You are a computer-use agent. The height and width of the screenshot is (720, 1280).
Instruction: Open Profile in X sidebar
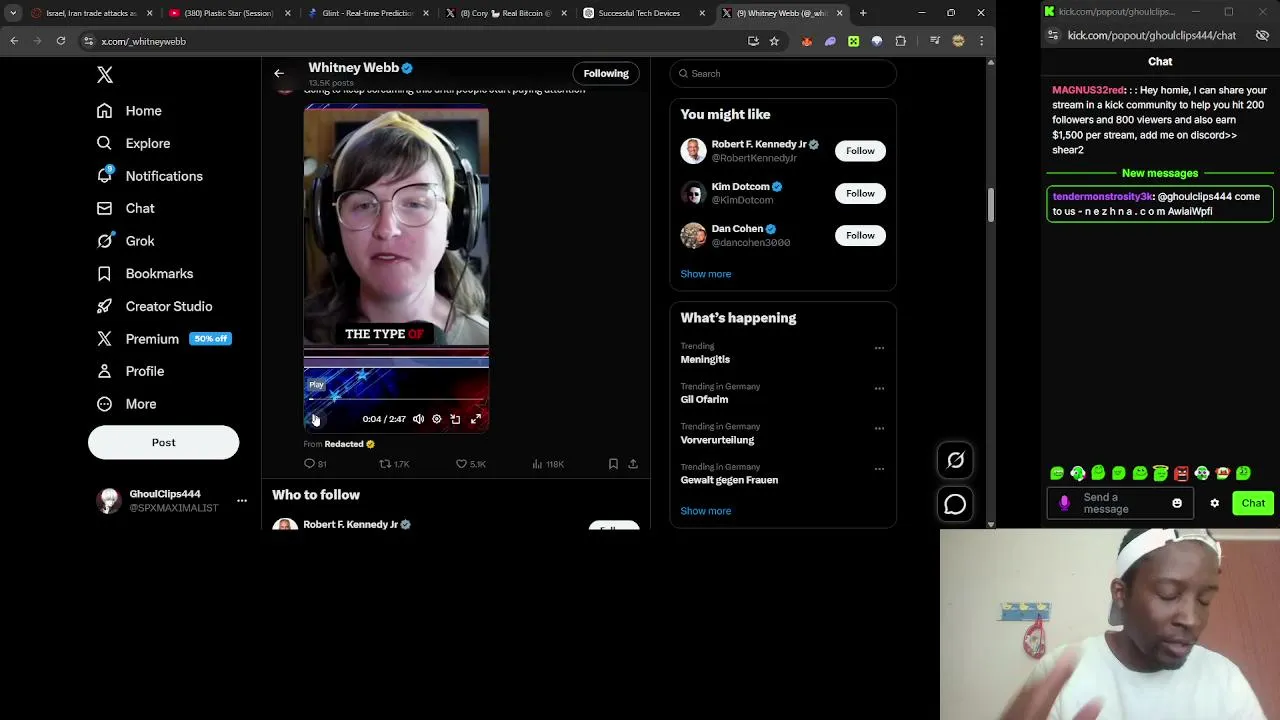pos(130,371)
